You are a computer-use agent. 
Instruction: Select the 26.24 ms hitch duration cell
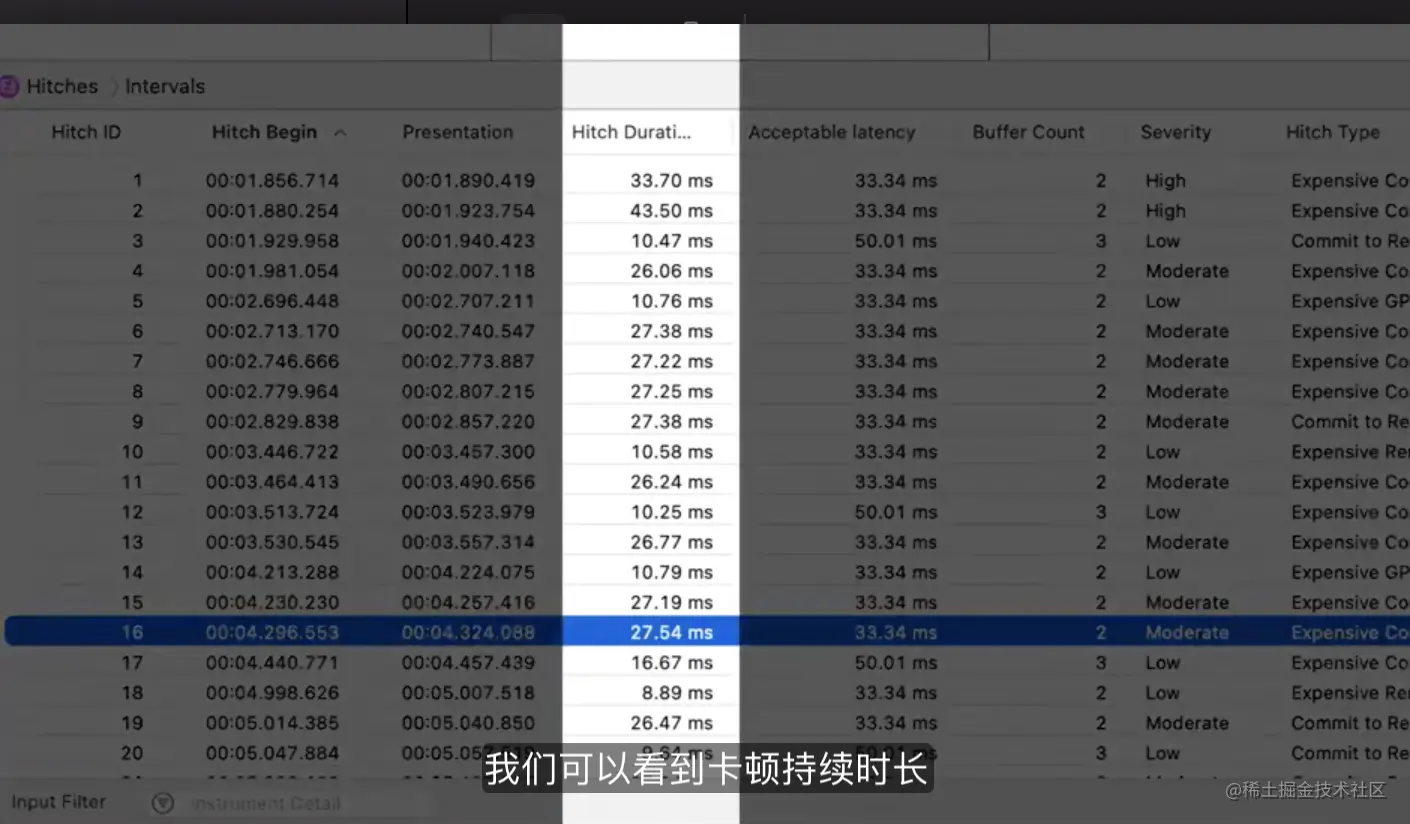point(671,482)
